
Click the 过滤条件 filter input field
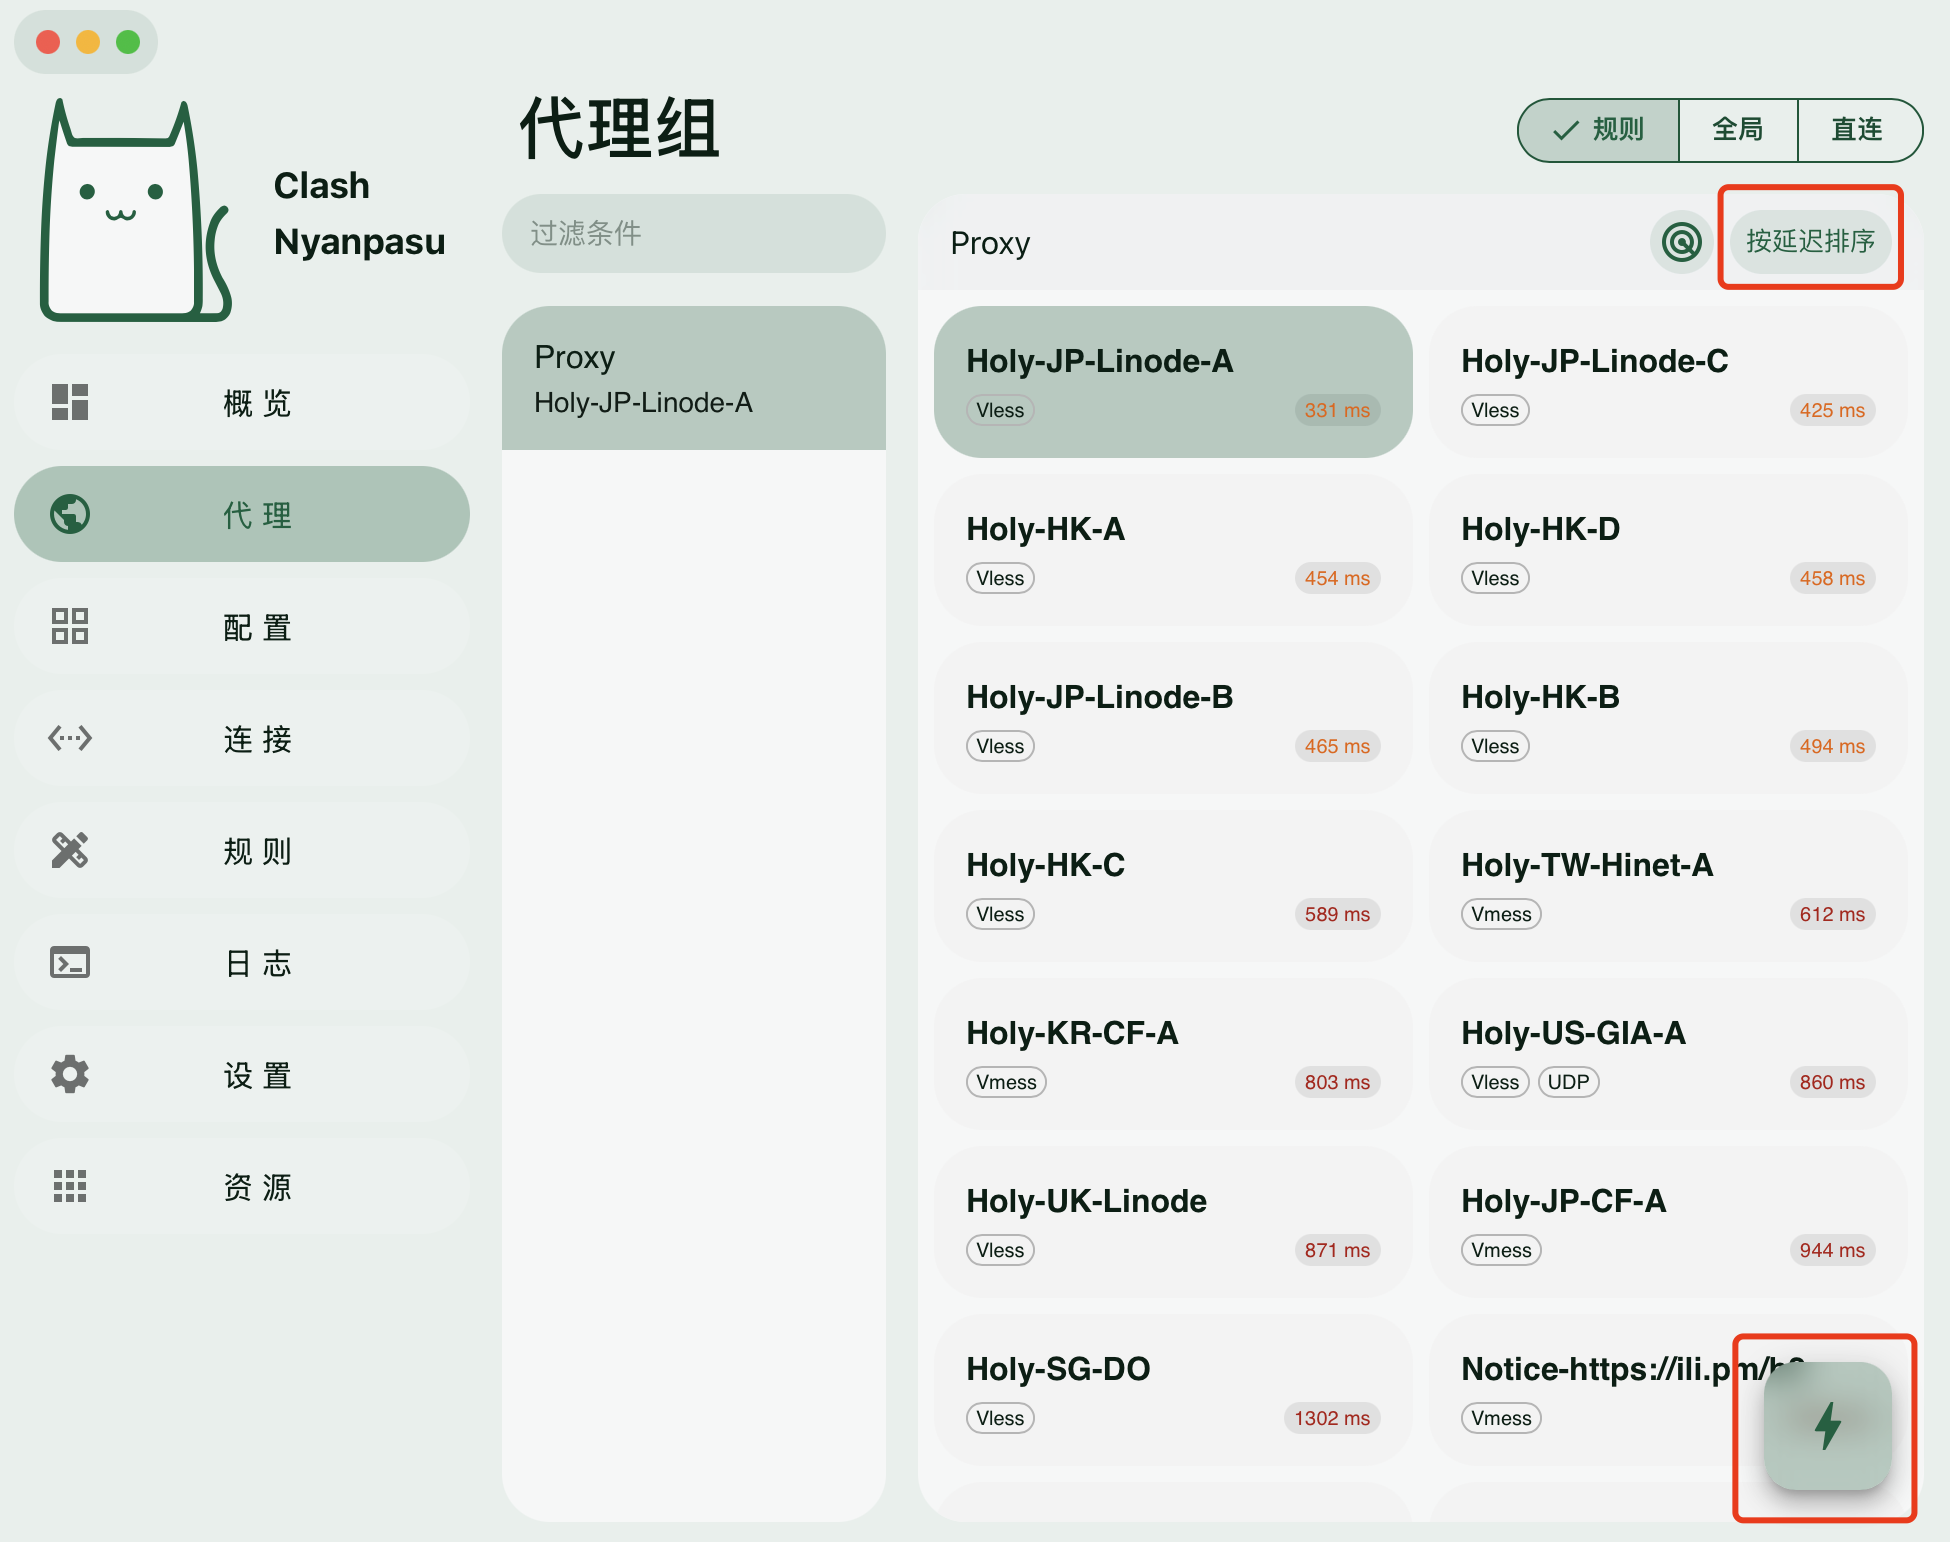693,233
